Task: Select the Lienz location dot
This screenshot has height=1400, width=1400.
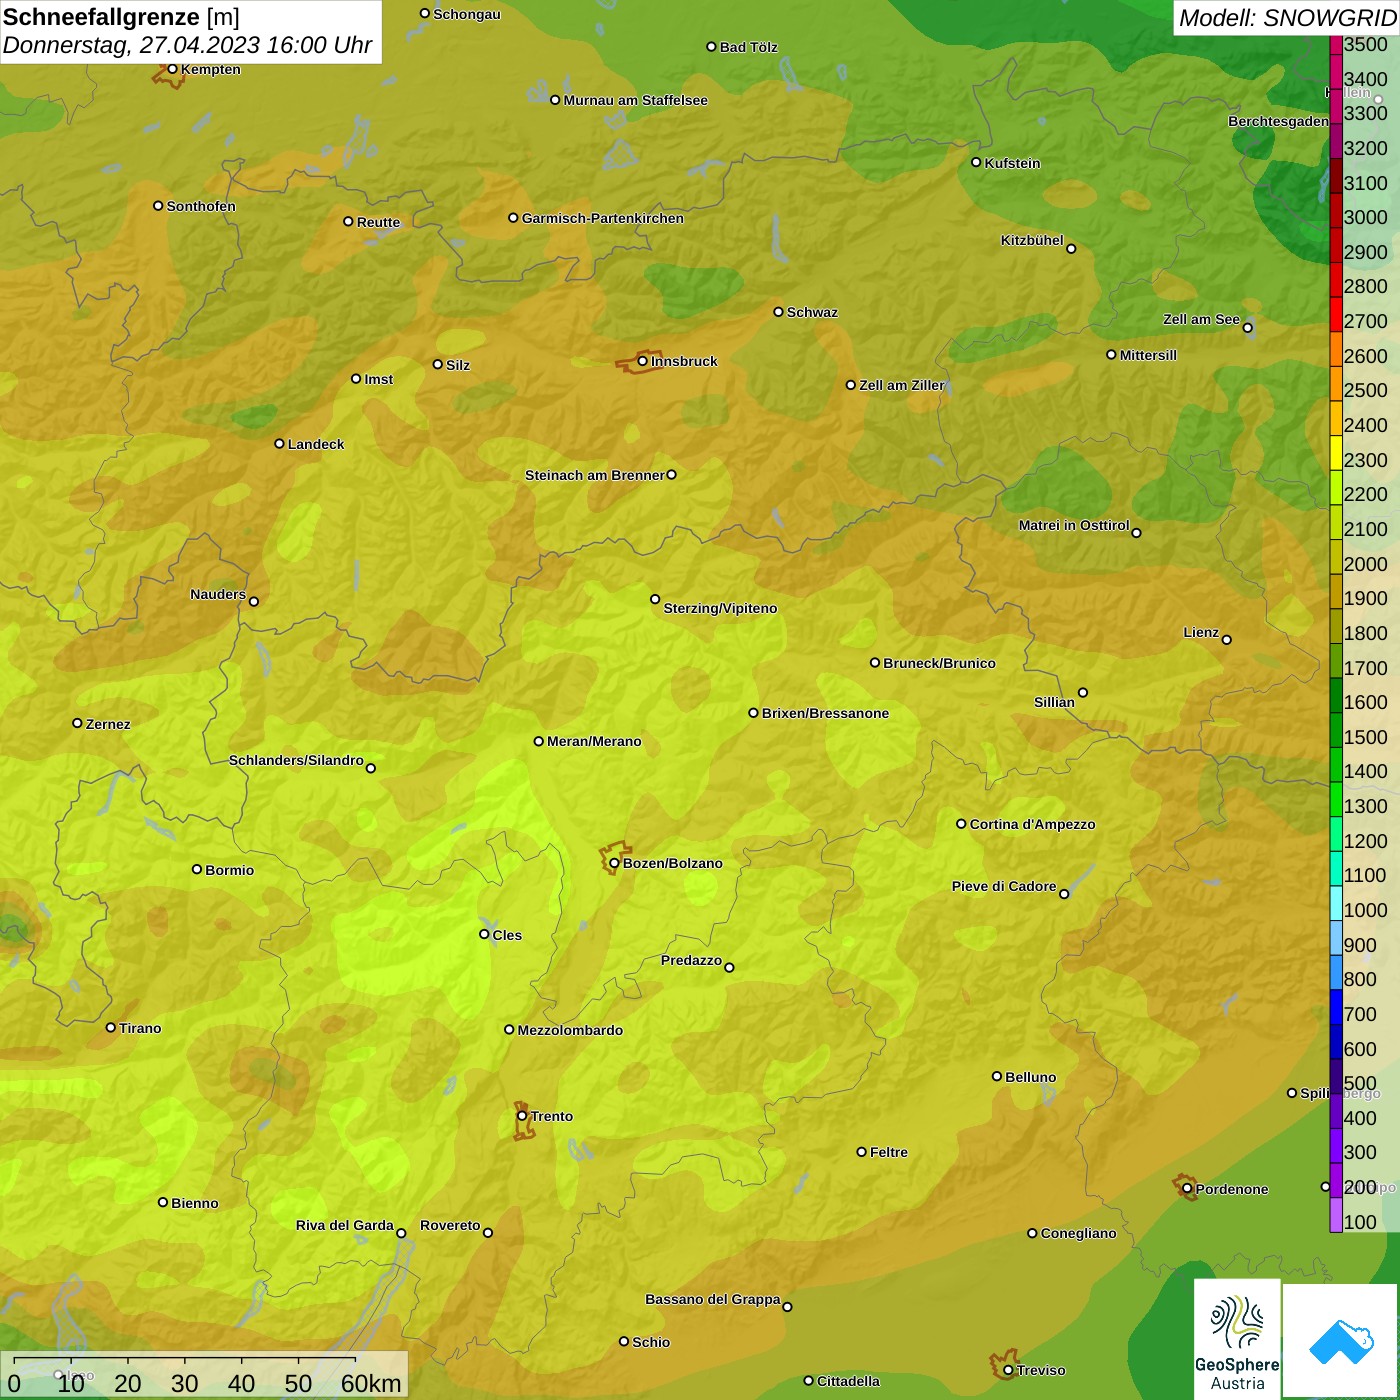Action: coord(1227,639)
